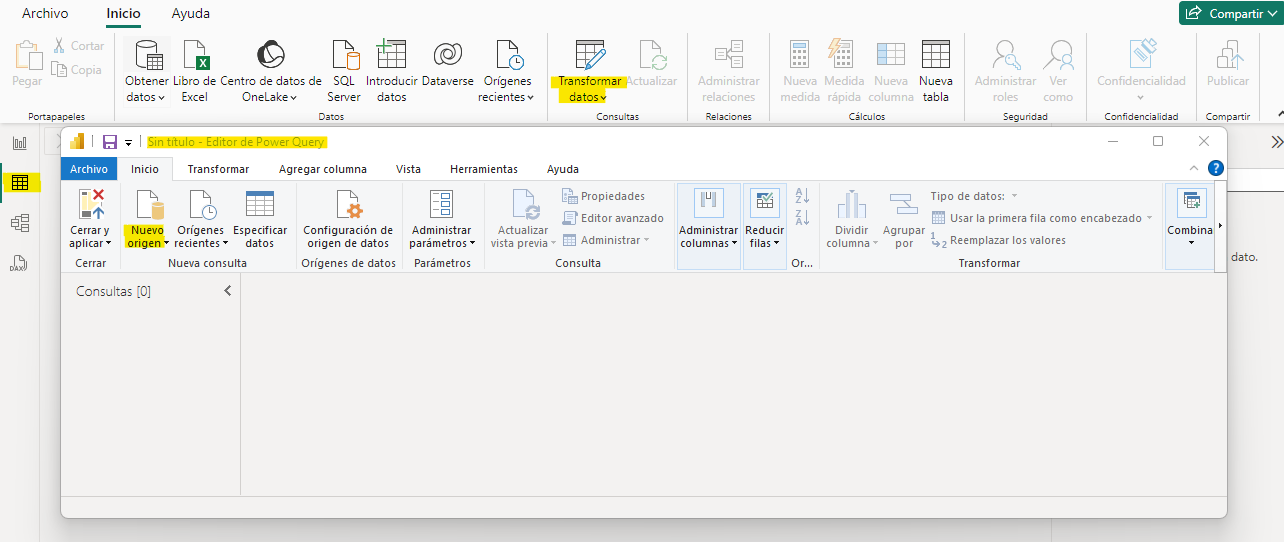Expand side panes double chevron at right
Image resolution: width=1284 pixels, height=542 pixels.
tap(1276, 142)
